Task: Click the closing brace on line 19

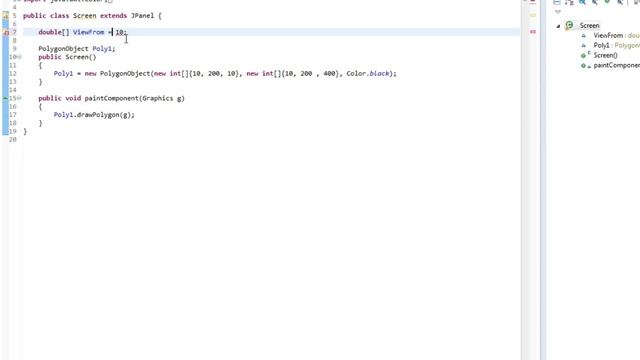Action: 25,131
